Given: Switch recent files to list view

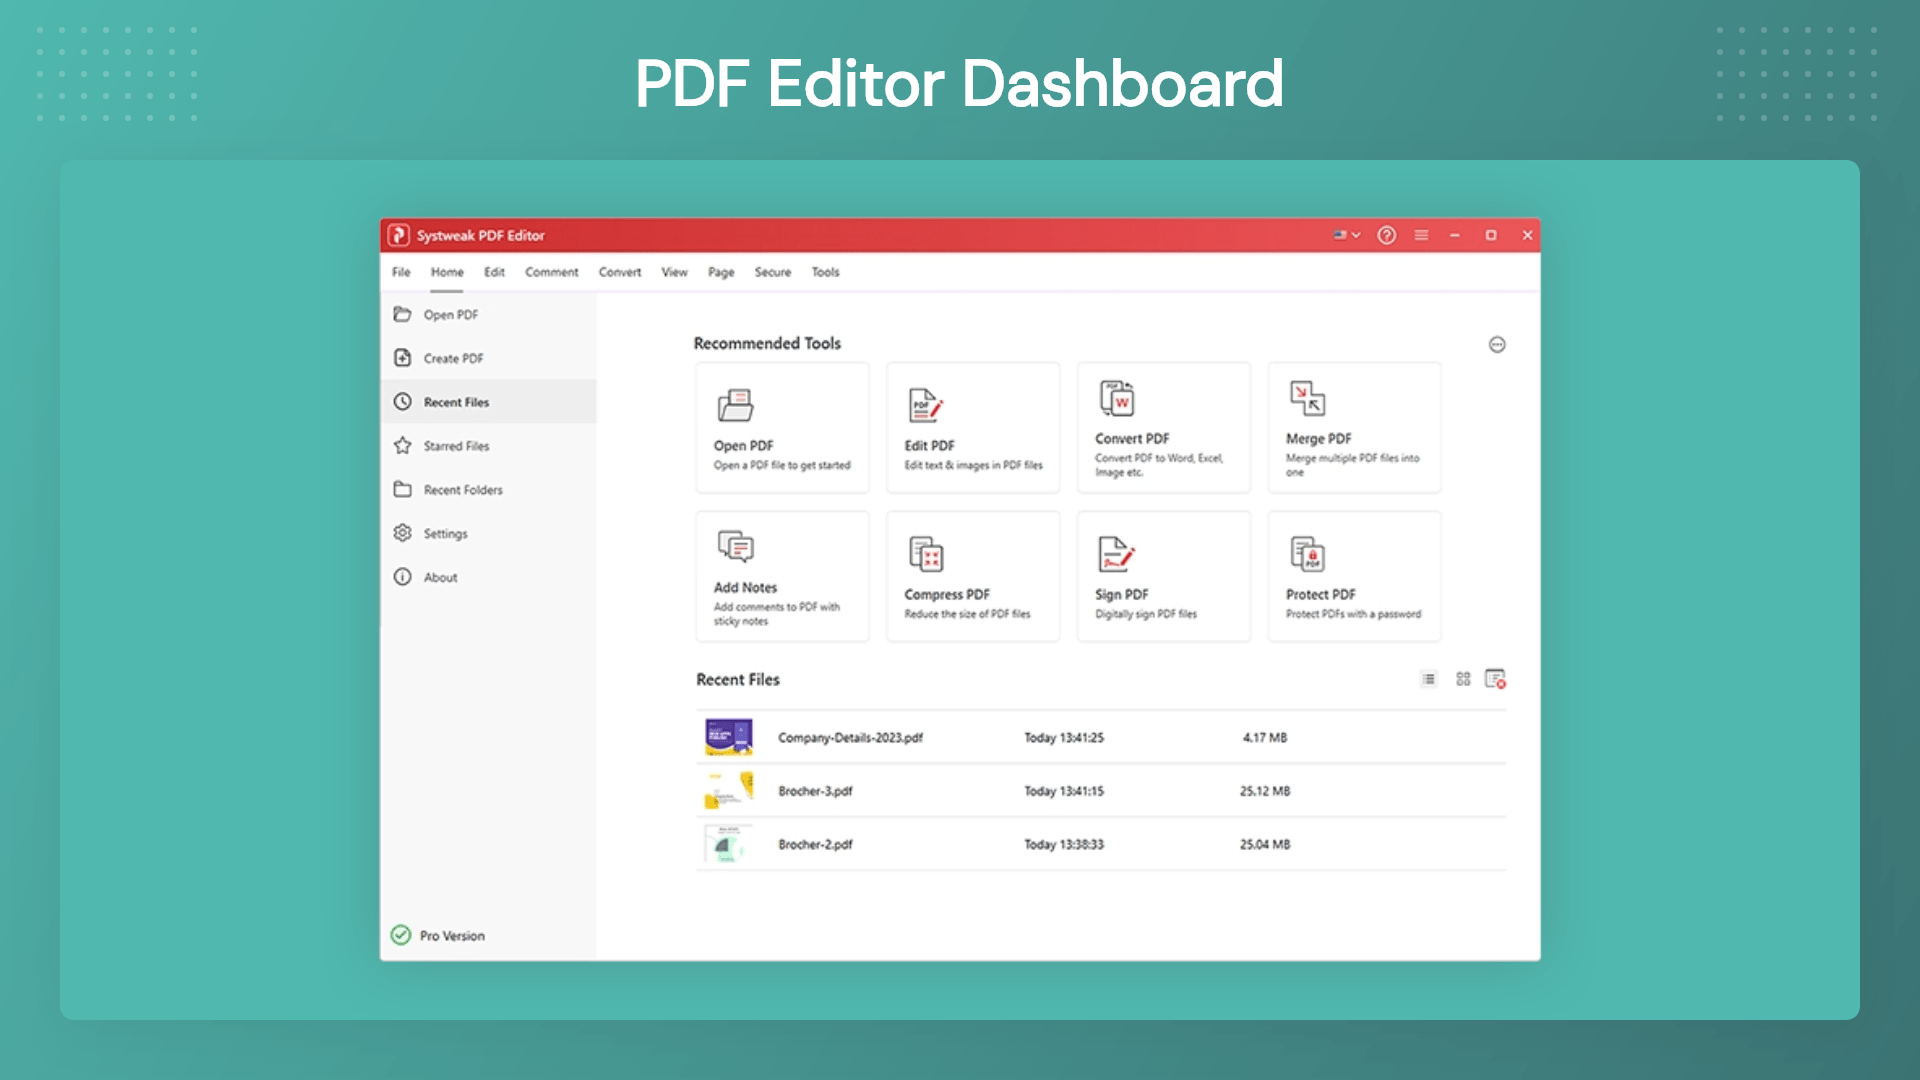Looking at the screenshot, I should (1429, 679).
